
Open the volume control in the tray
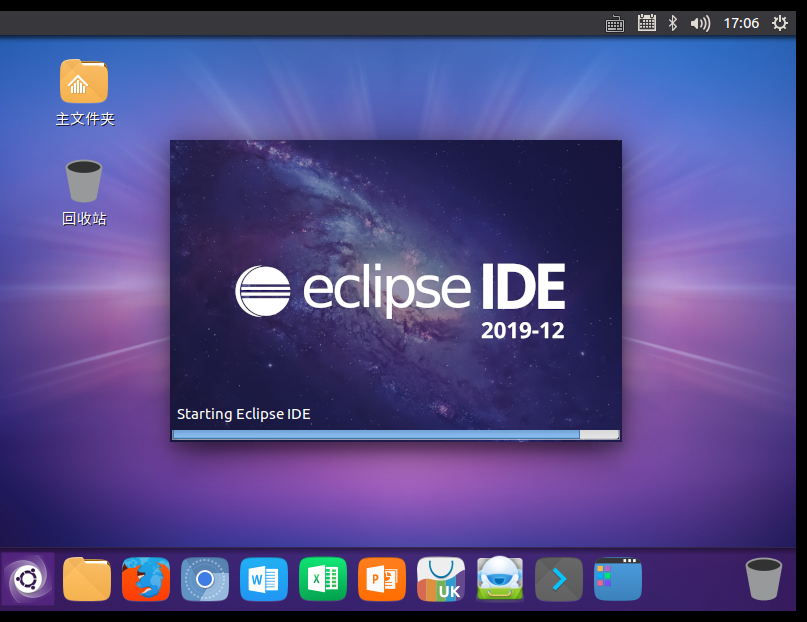tap(700, 23)
